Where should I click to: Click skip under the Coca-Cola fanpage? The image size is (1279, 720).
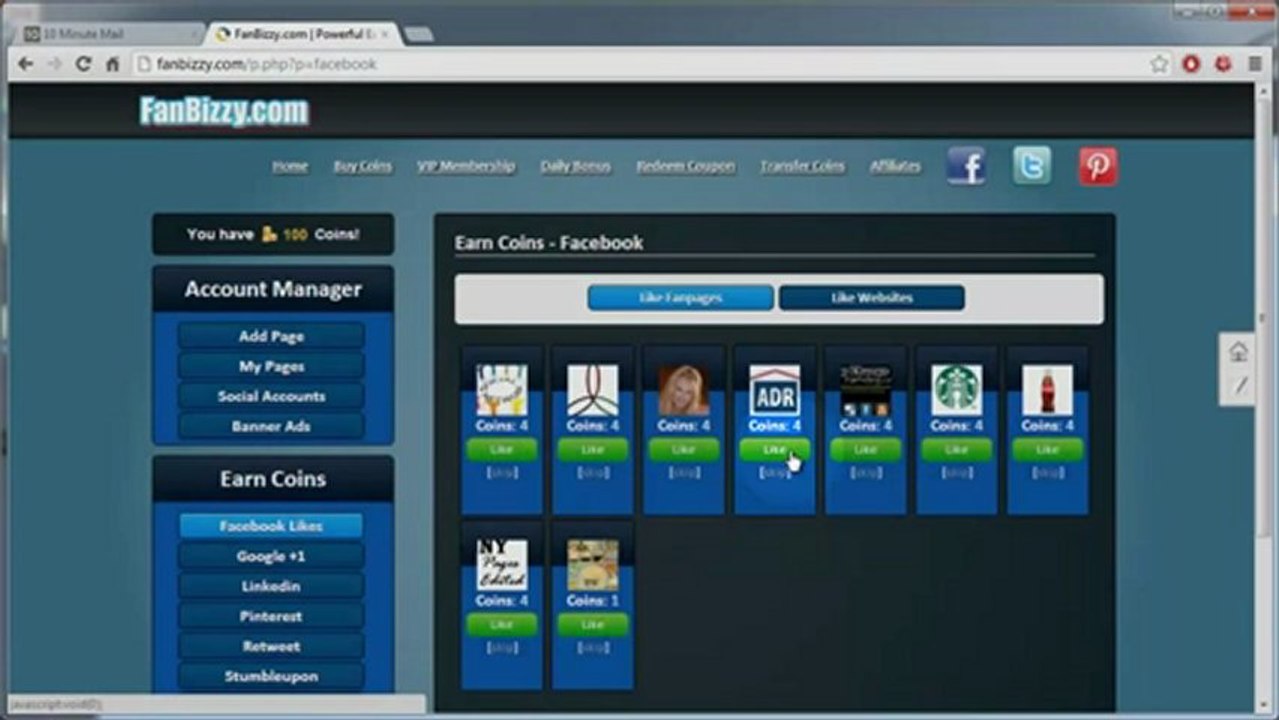tap(1047, 473)
